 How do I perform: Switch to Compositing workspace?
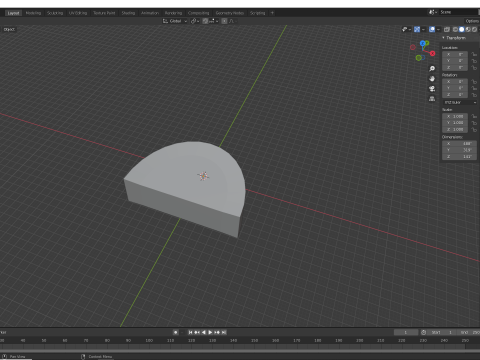click(199, 13)
